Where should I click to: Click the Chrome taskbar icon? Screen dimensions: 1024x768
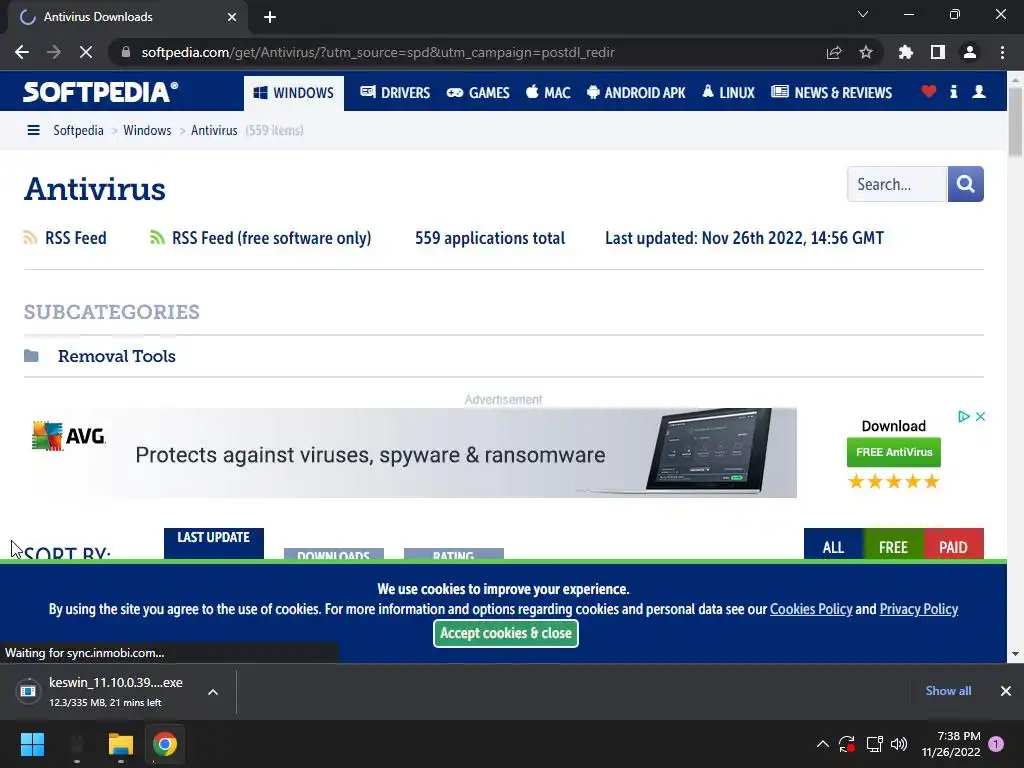pos(165,744)
